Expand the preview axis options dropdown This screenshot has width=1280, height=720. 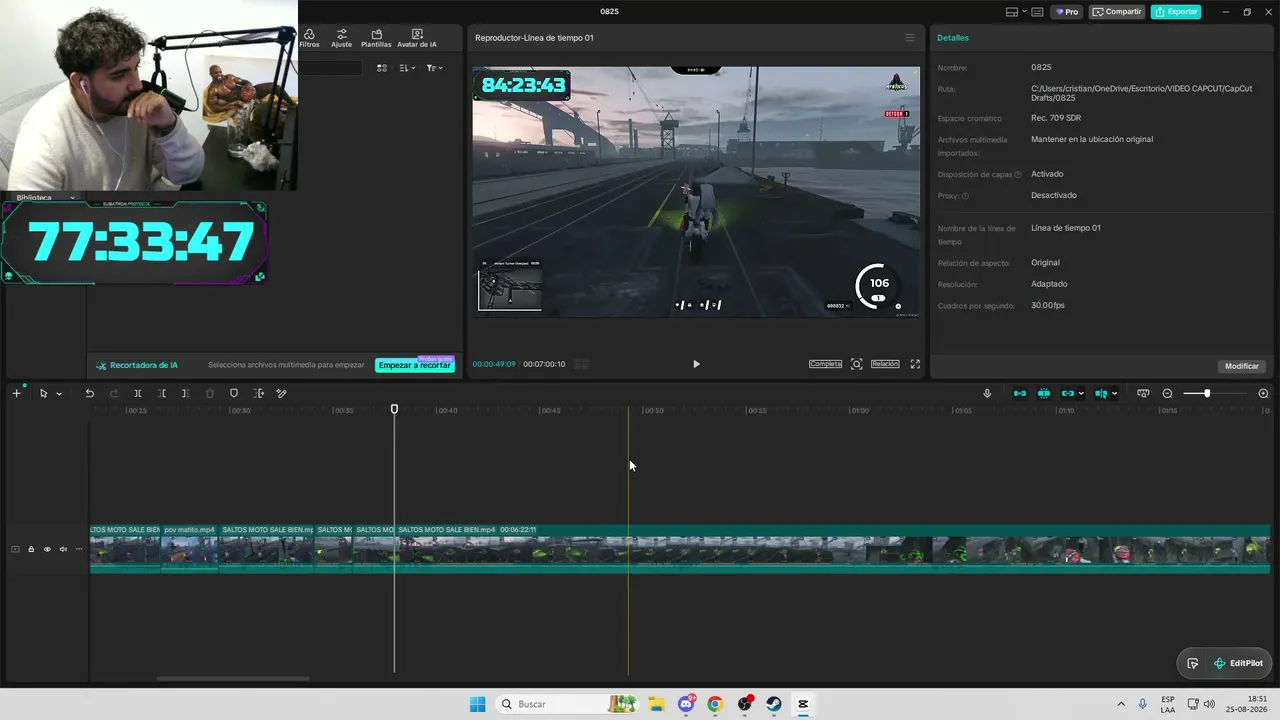1114,394
